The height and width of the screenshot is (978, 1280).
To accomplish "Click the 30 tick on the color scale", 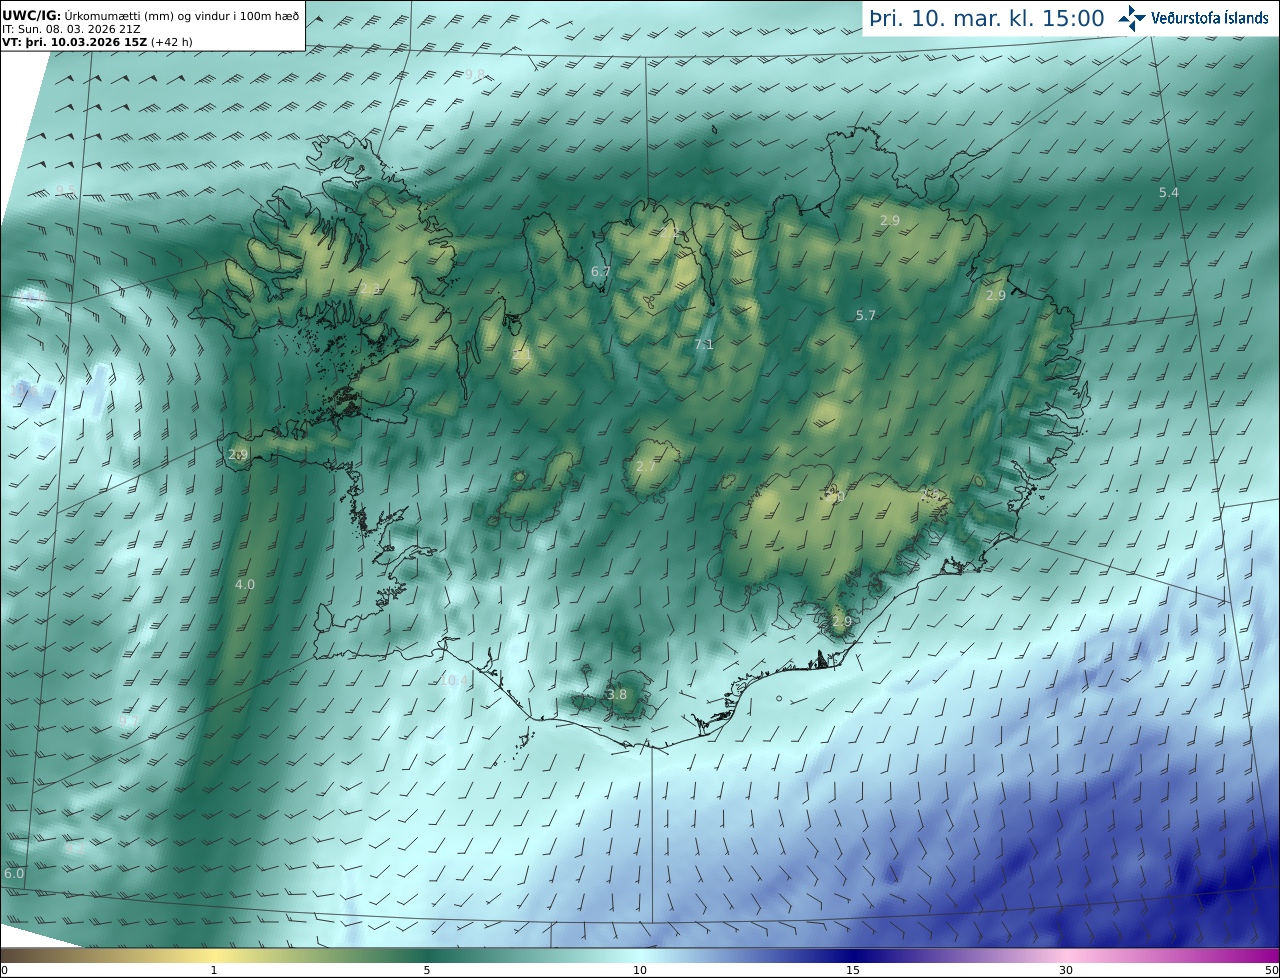I will [1066, 970].
